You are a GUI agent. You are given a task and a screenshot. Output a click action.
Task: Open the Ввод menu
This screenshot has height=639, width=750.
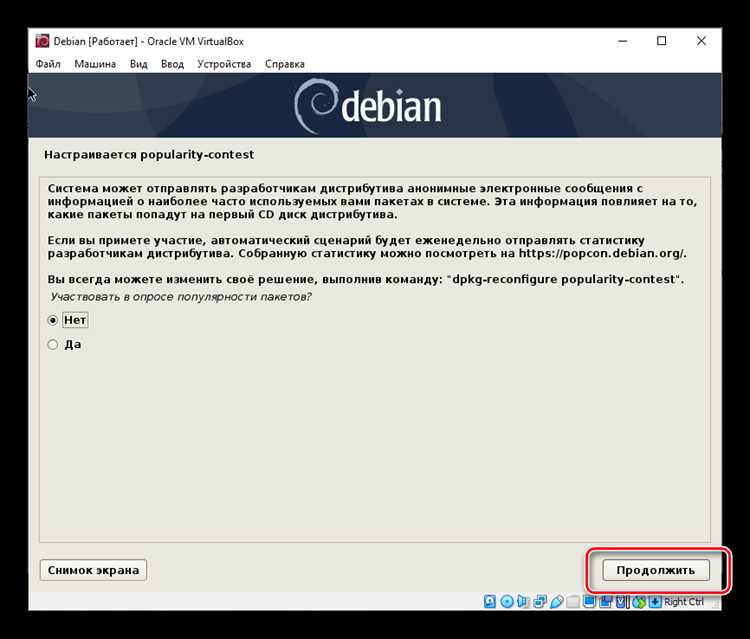tap(172, 64)
